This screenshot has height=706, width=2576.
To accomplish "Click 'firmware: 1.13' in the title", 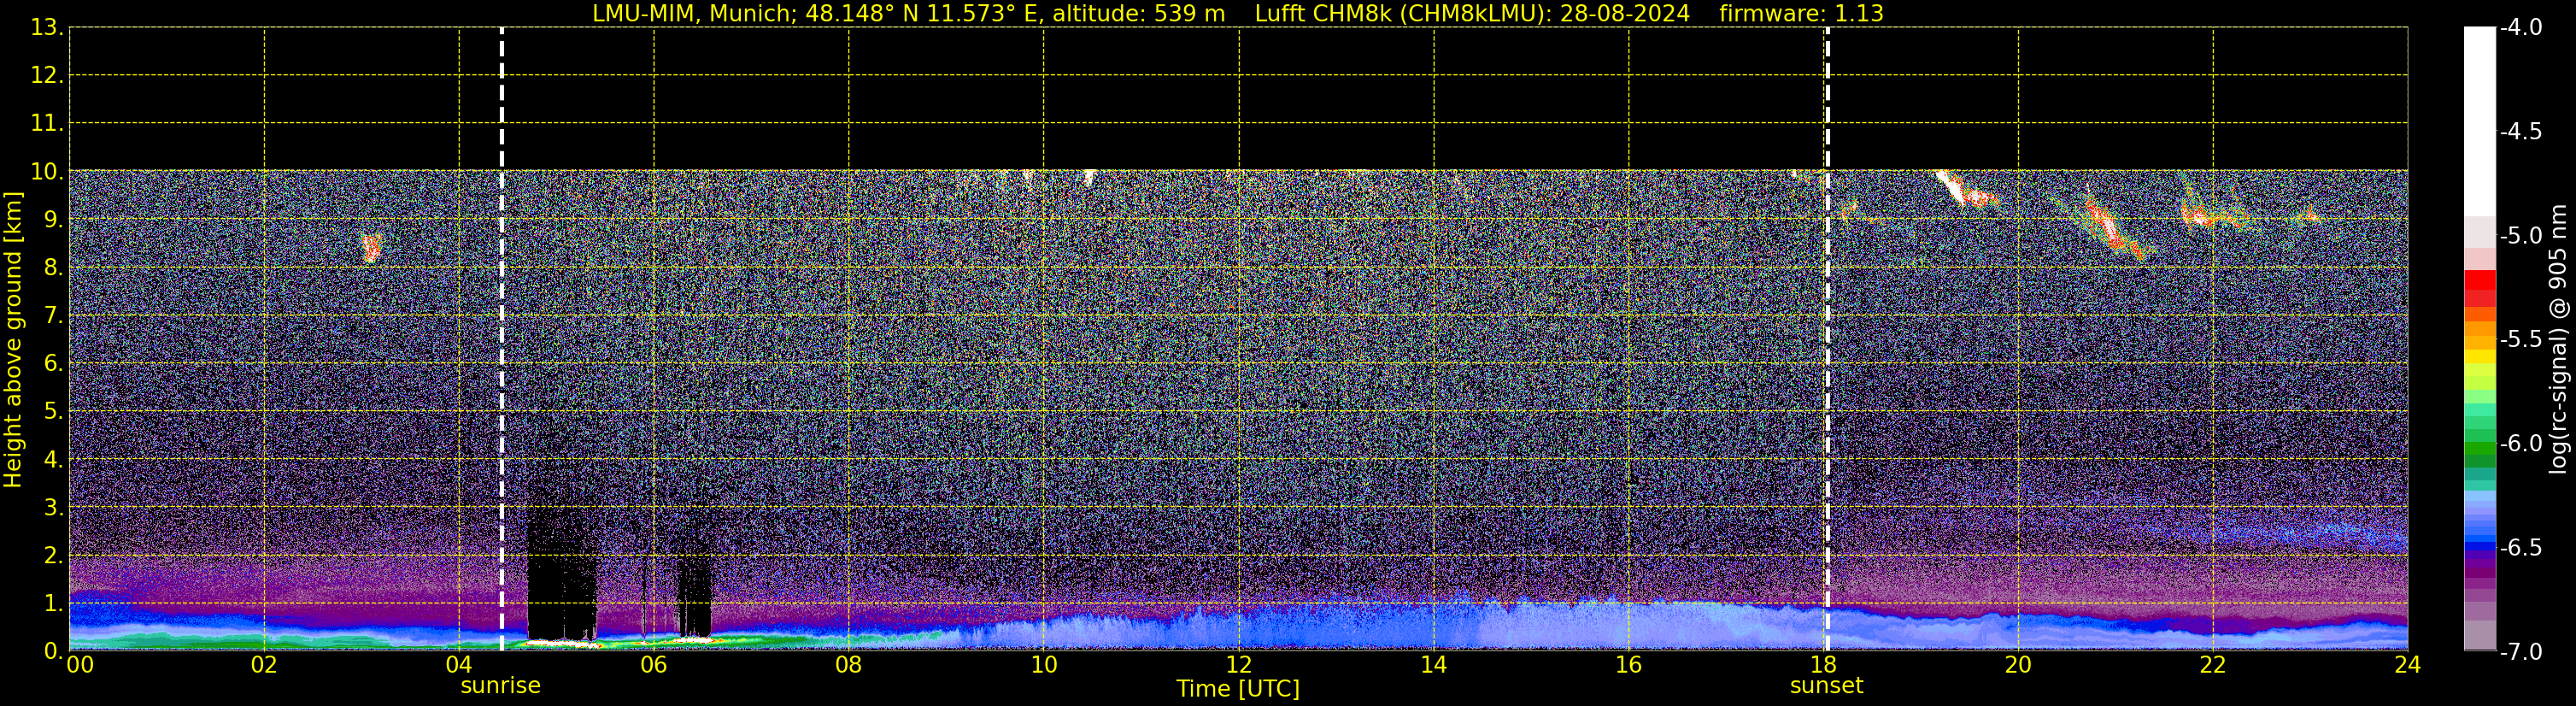I will point(1801,14).
